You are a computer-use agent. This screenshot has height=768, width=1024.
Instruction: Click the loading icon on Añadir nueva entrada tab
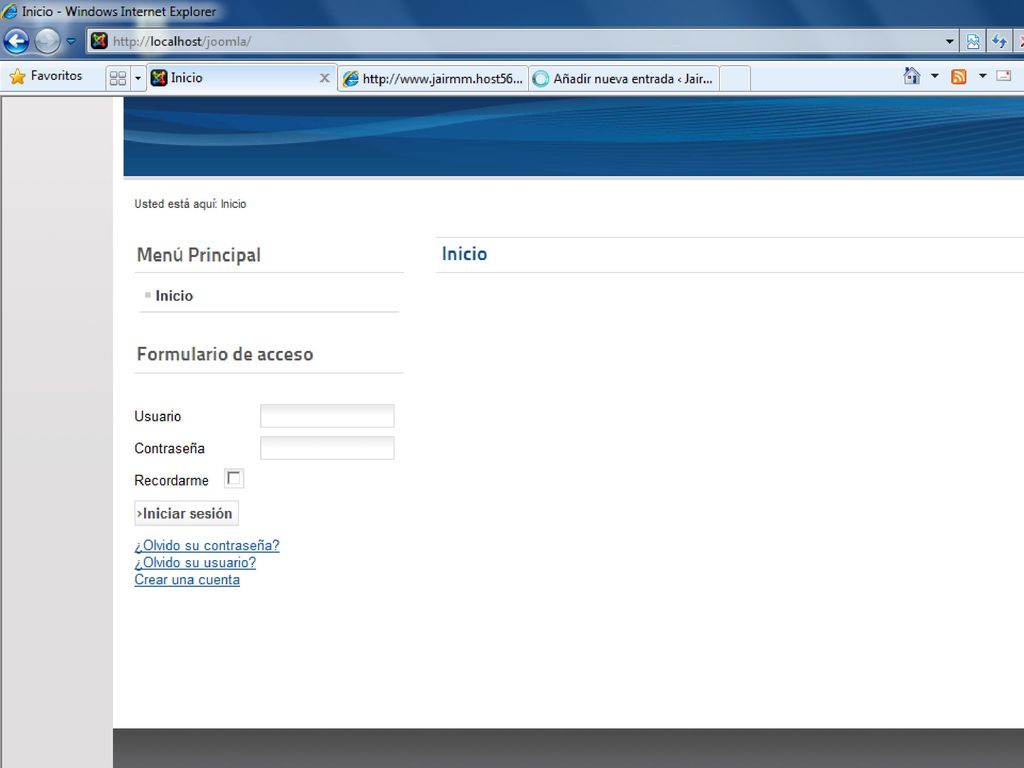pyautogui.click(x=541, y=79)
